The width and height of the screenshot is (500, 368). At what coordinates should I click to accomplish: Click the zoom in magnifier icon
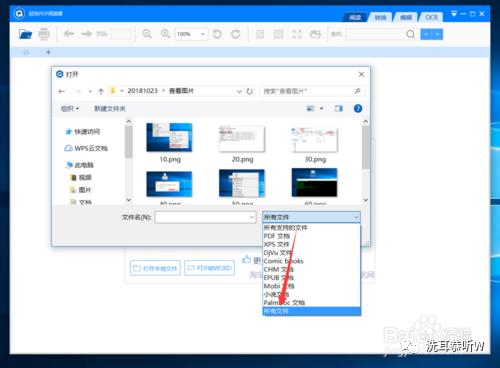click(165, 34)
